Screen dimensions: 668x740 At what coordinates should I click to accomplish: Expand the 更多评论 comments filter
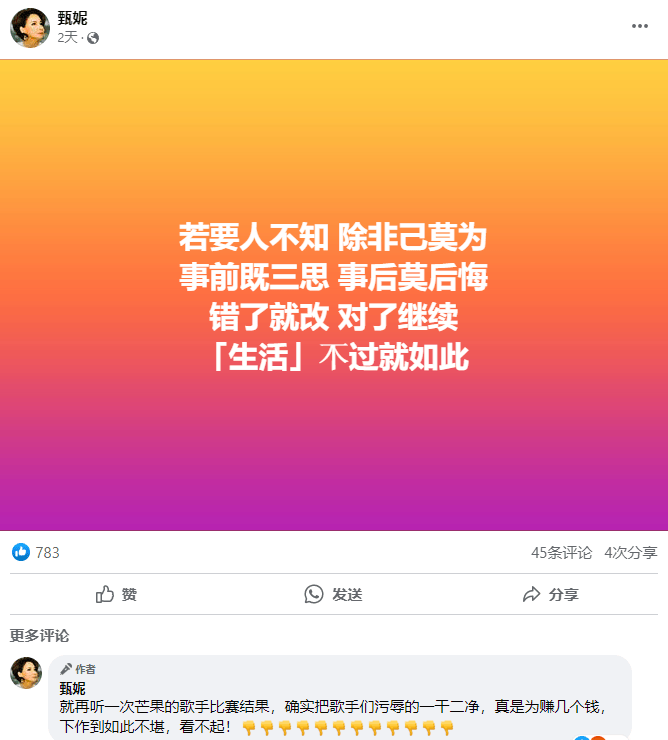(x=39, y=636)
